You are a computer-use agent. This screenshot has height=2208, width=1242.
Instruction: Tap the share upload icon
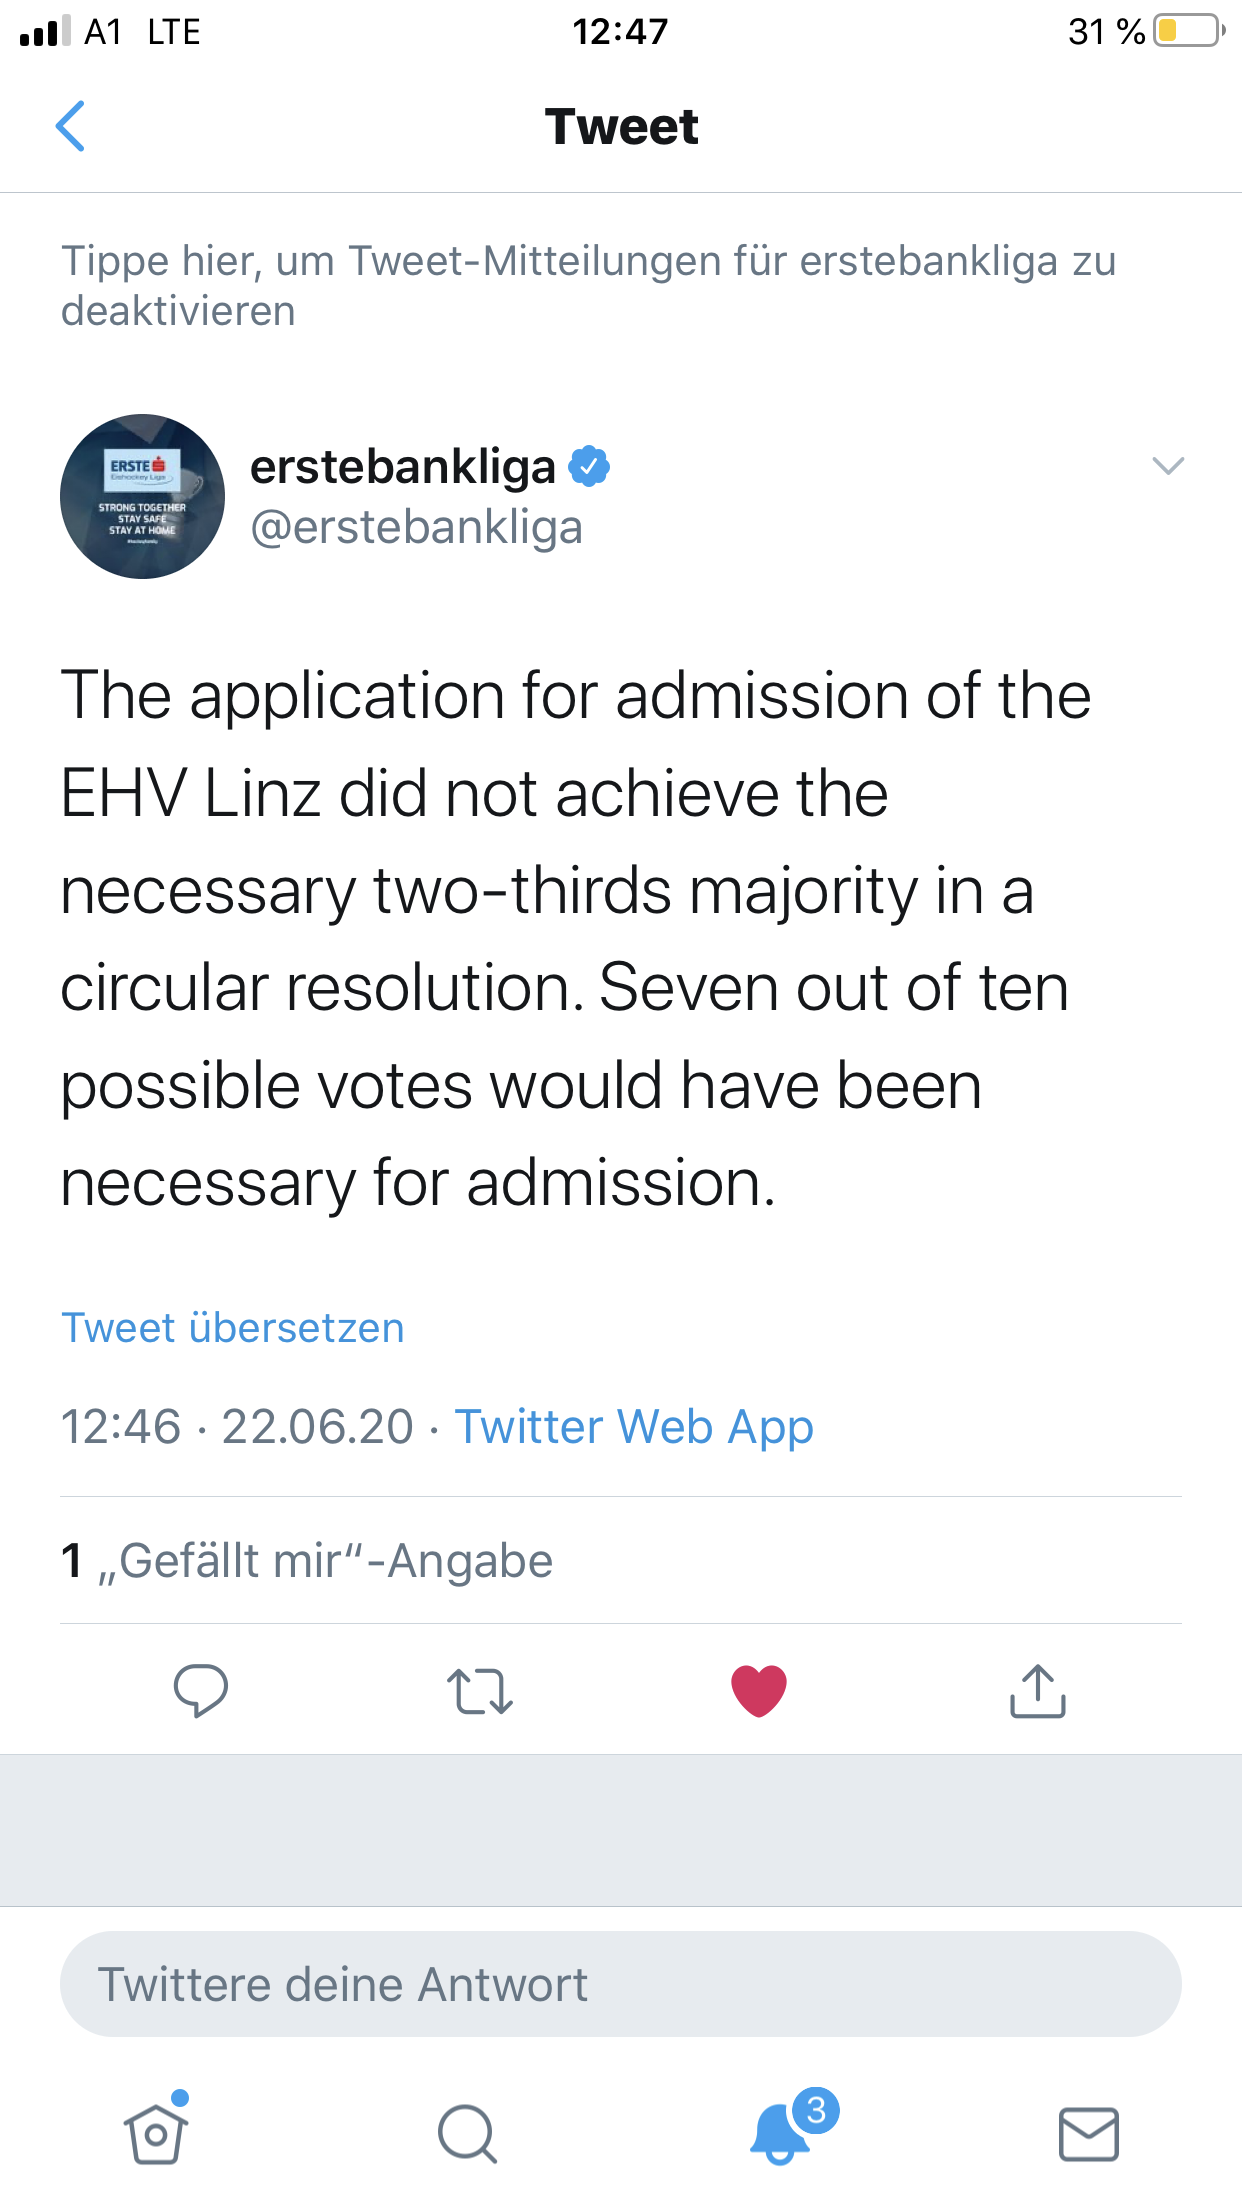pyautogui.click(x=1038, y=1691)
